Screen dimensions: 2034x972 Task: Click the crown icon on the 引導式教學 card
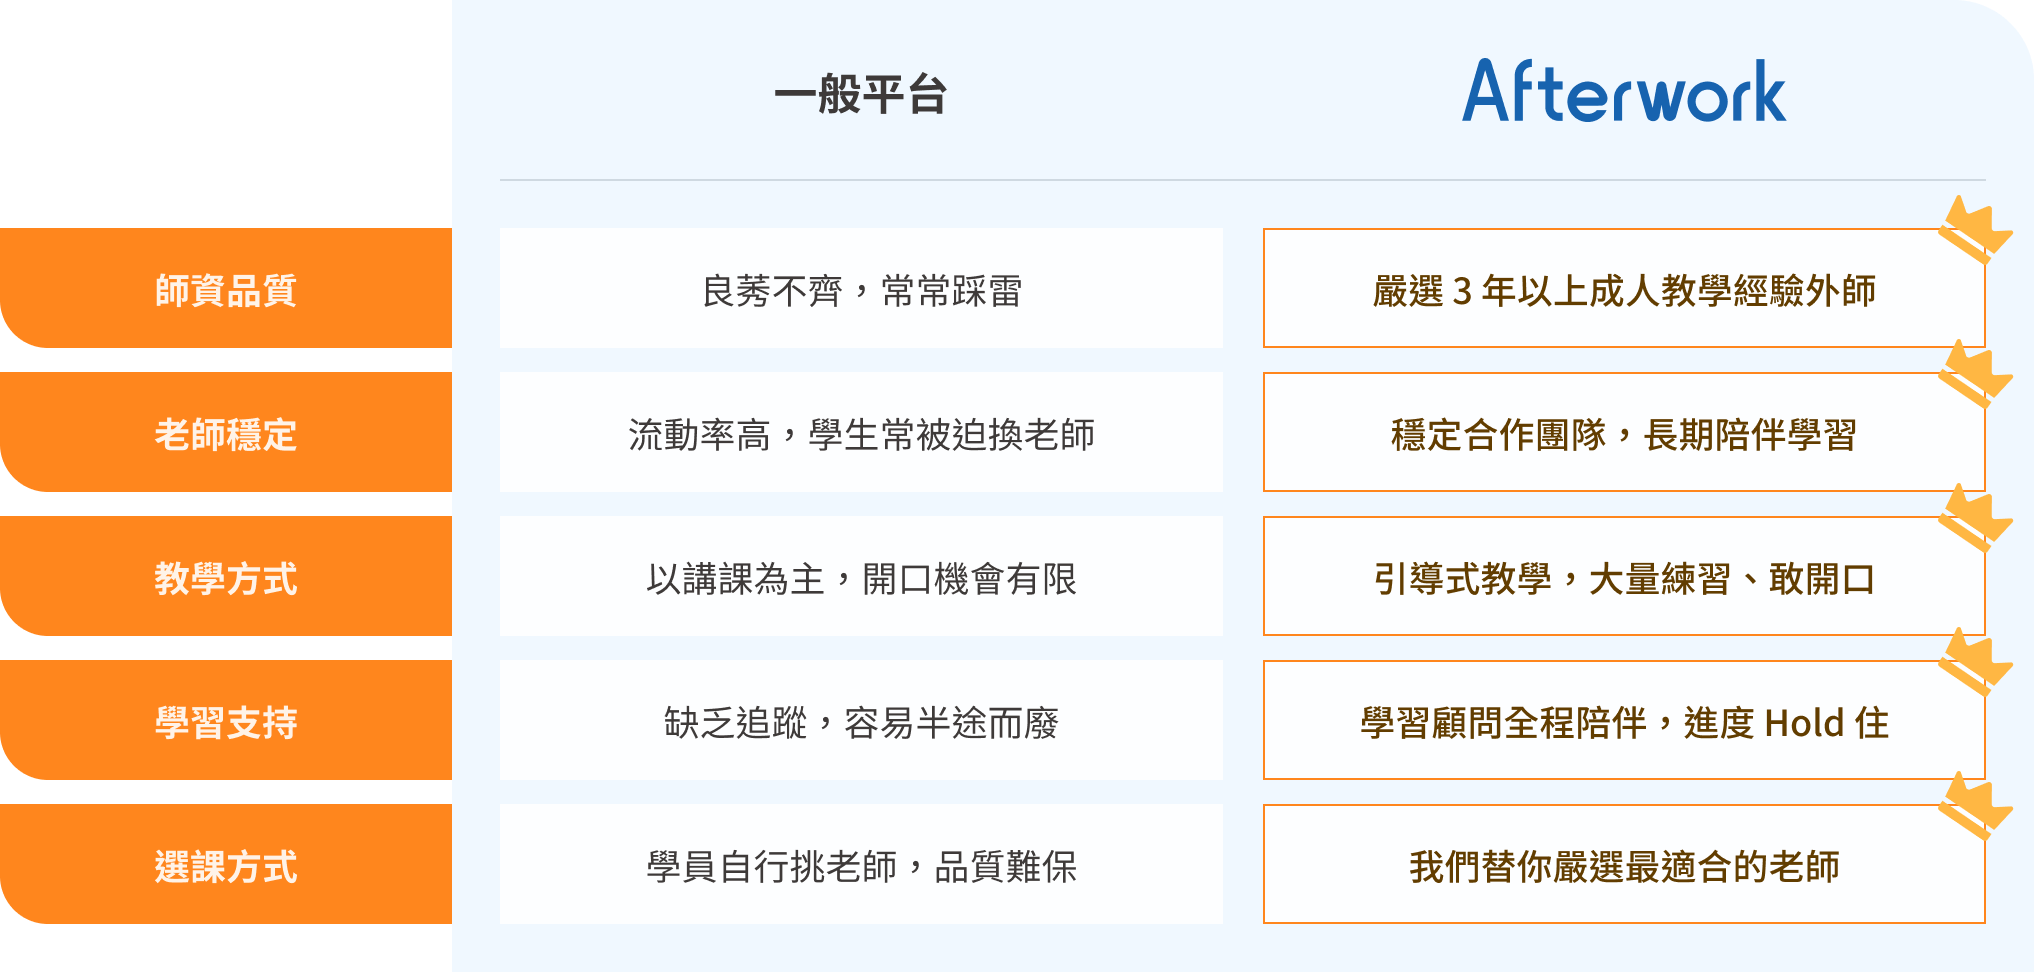point(1974,519)
